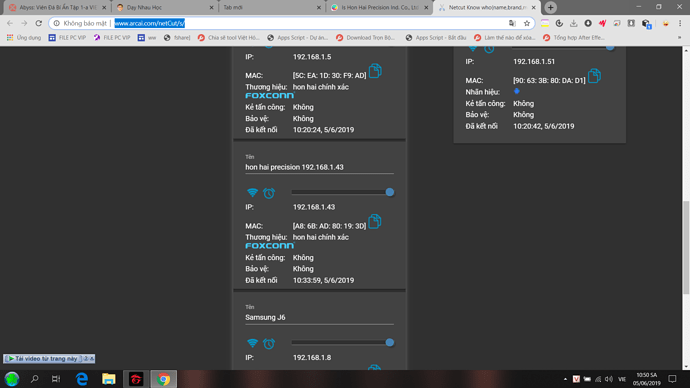Open a new browser tab
Image resolution: width=690 pixels, height=388 pixels.
pos(551,7)
